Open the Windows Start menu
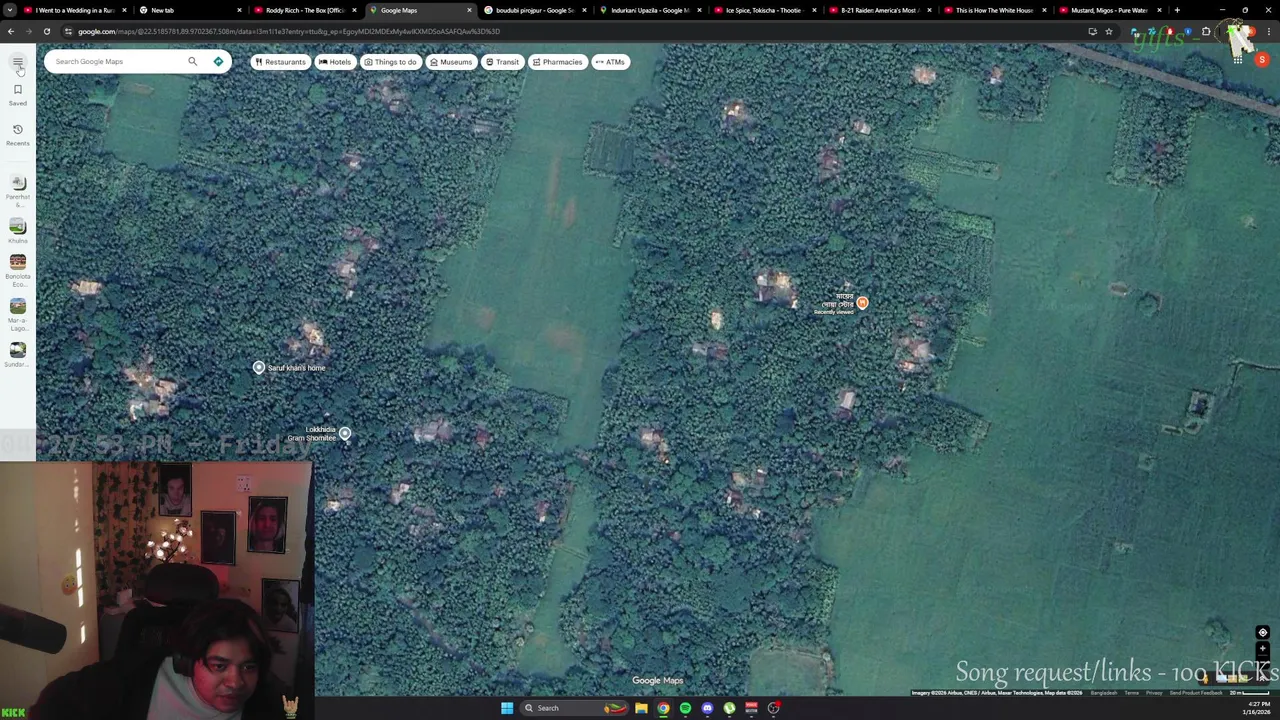The image size is (1280, 720). [x=507, y=708]
